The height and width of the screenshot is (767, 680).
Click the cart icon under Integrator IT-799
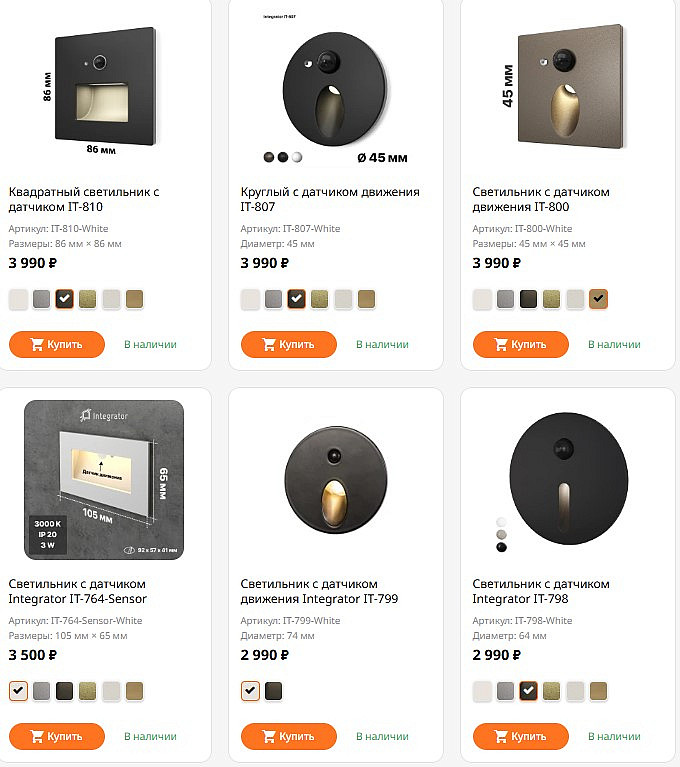tap(269, 737)
